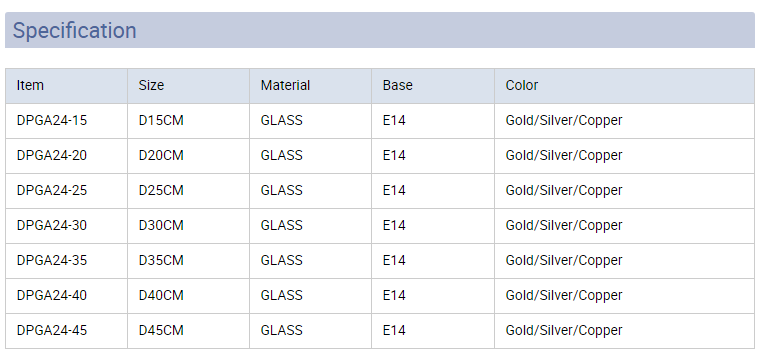
Task: Select the DPGA24-20 item cell
Action: tap(66, 156)
